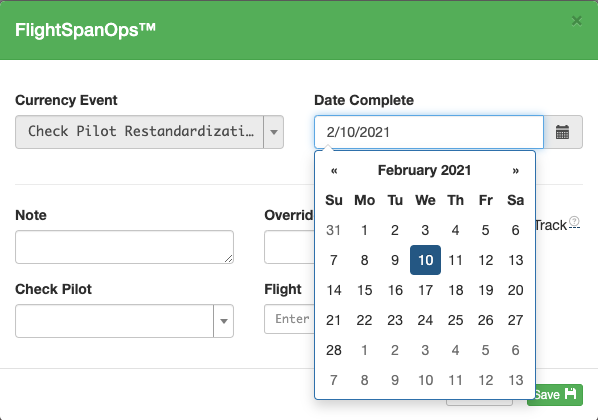
Task: Choose February 12 in the calendar
Action: [485, 260]
